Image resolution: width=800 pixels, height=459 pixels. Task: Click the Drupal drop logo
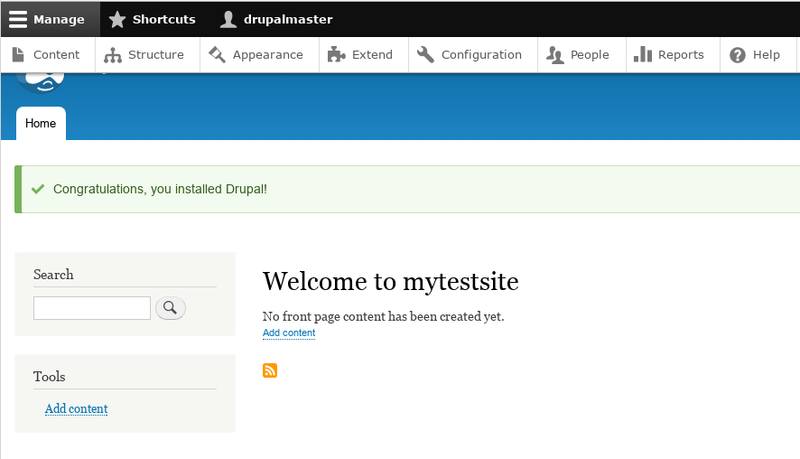coord(40,83)
